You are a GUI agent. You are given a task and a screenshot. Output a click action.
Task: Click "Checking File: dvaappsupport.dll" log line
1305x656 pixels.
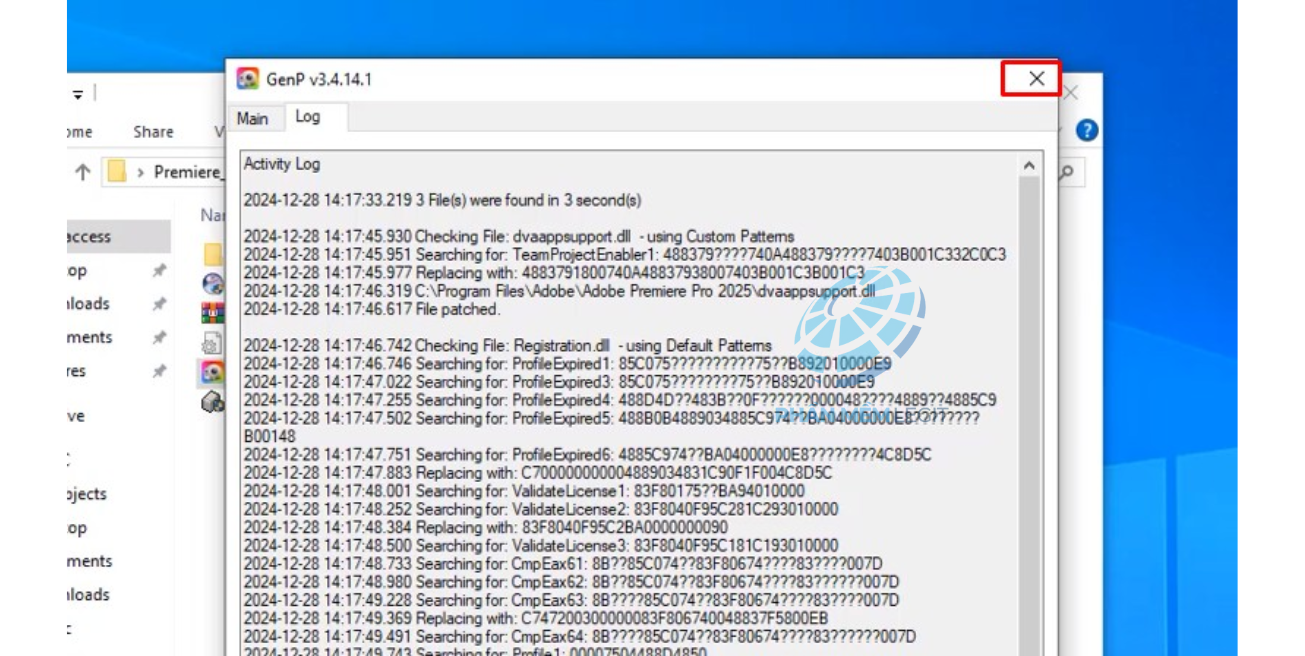click(x=519, y=237)
